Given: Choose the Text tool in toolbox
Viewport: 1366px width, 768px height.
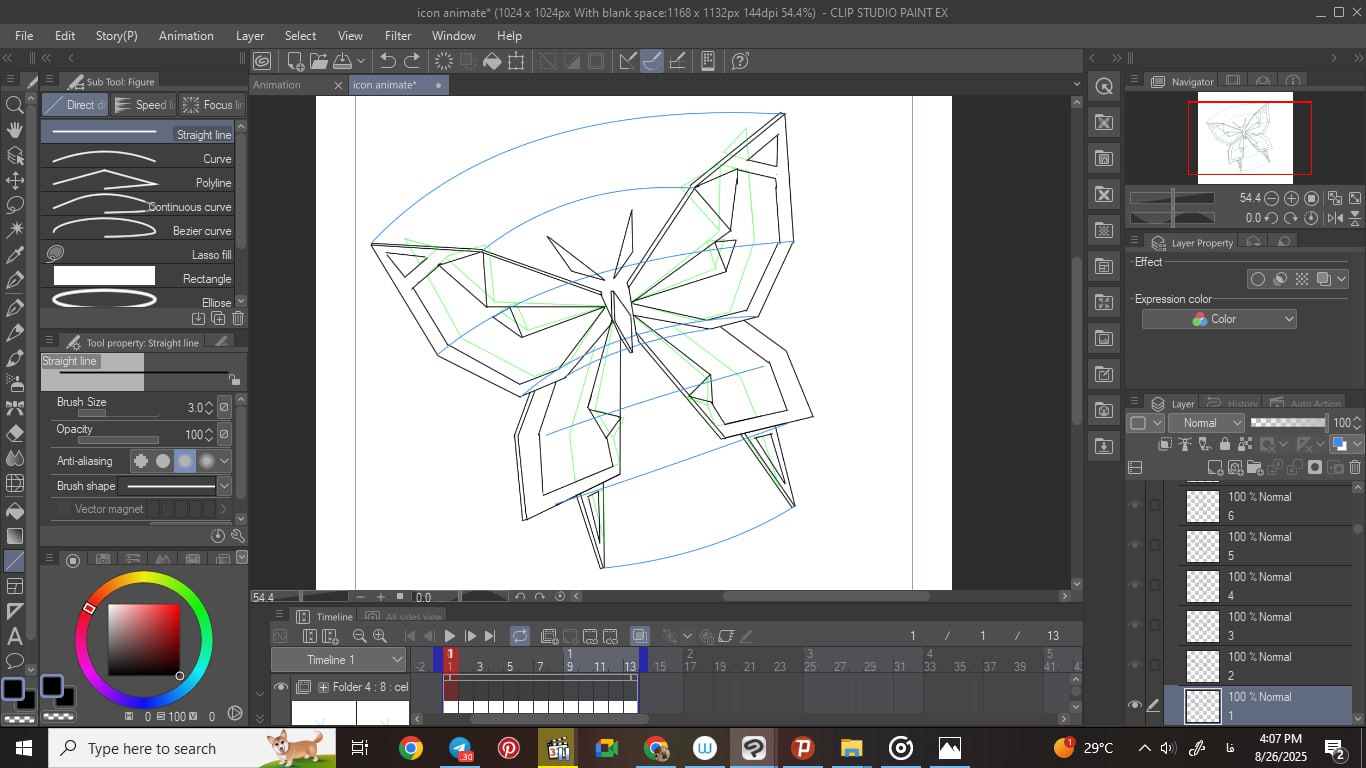Looking at the screenshot, I should point(15,636).
